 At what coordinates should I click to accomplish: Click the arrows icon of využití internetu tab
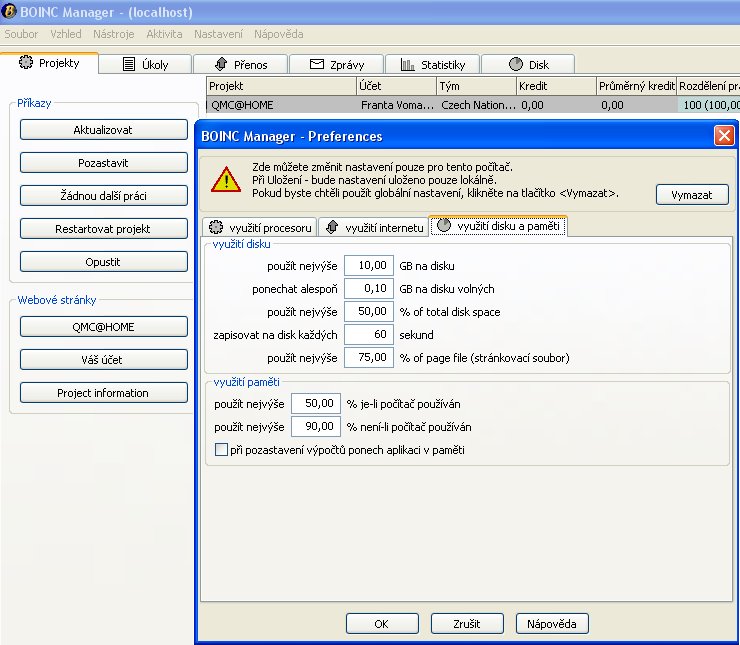point(332,227)
